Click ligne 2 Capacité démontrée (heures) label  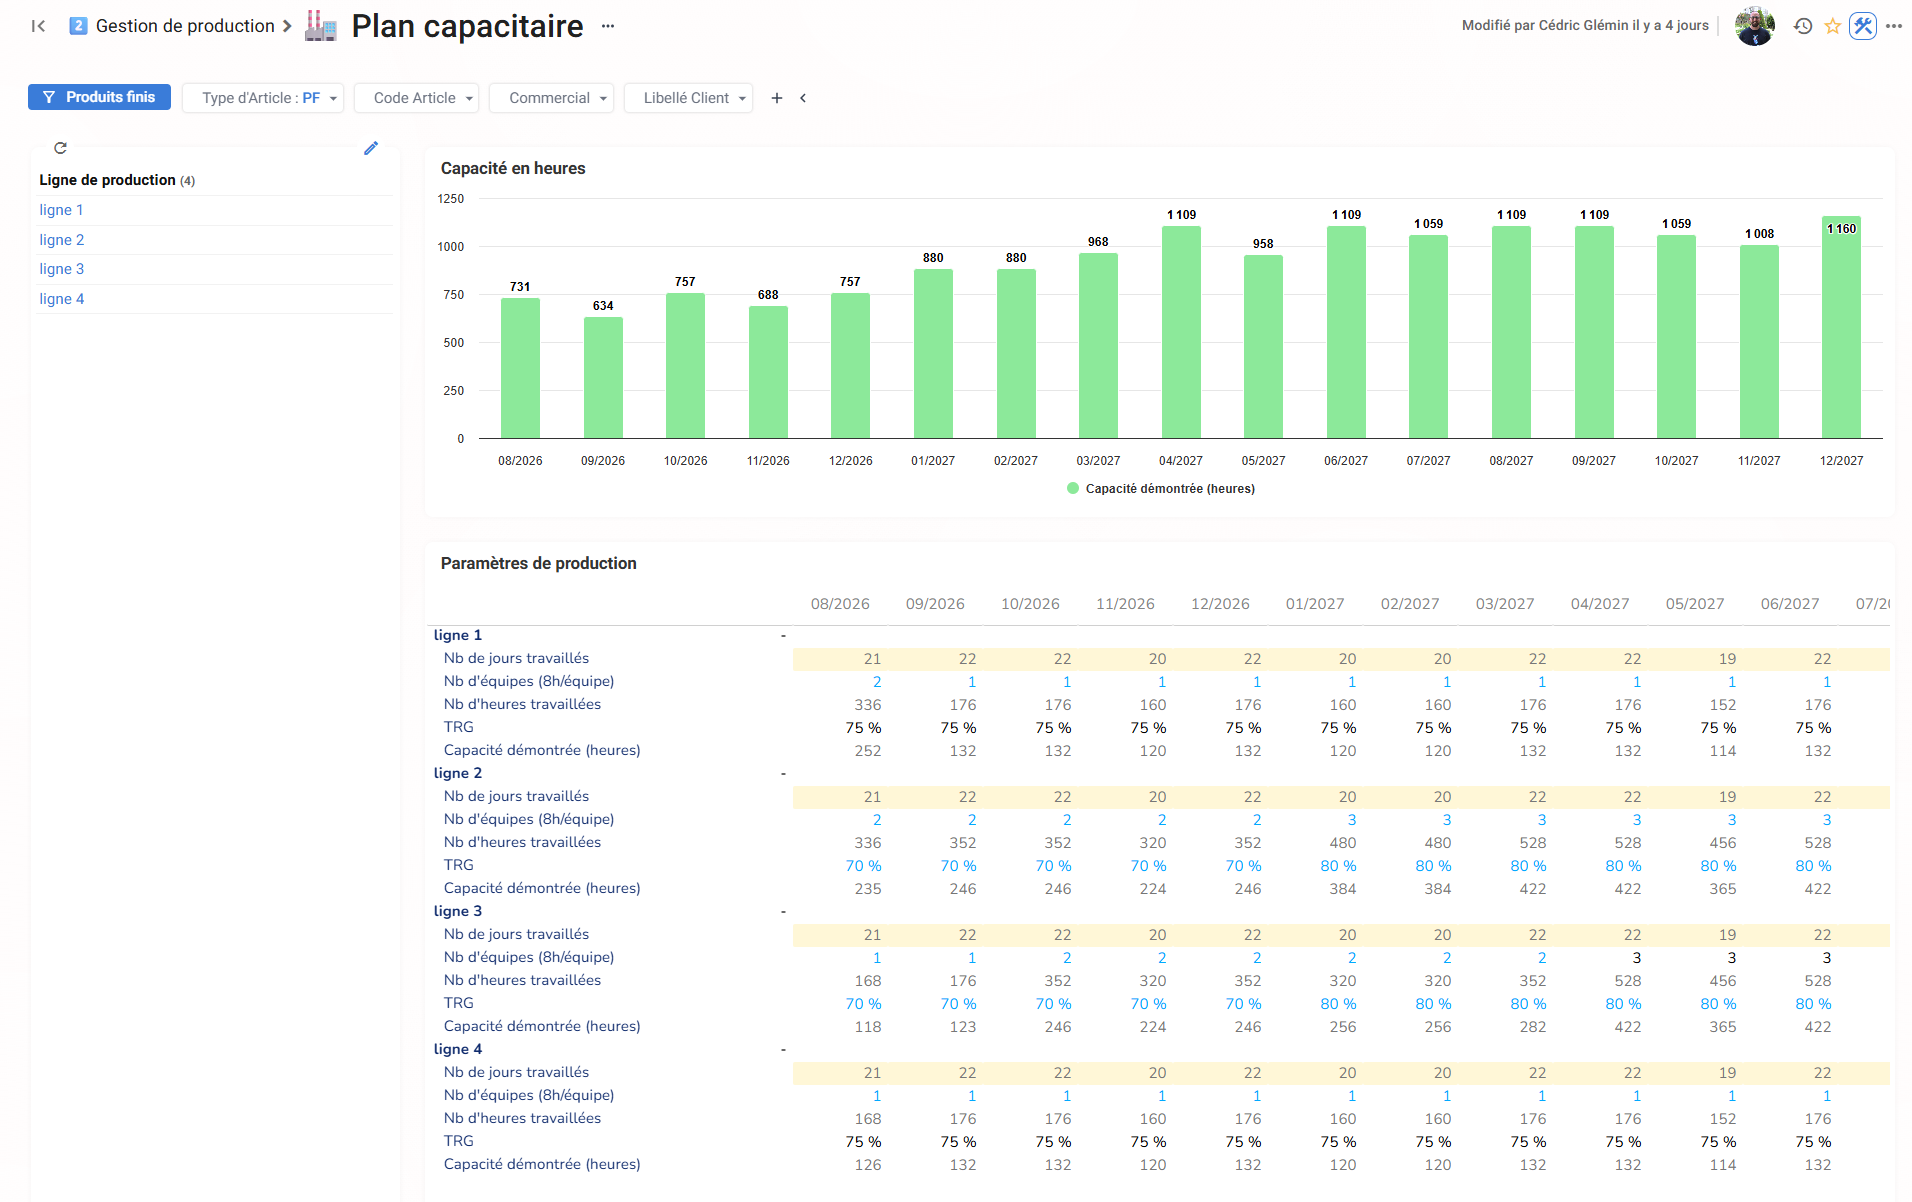542,888
